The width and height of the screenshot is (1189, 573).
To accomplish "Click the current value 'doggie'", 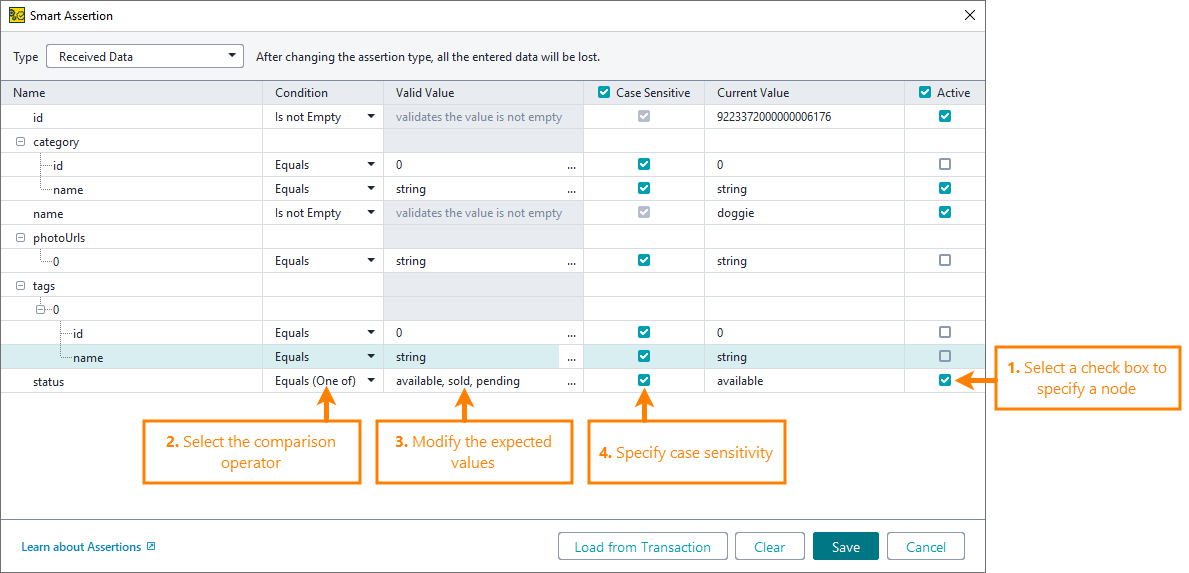I will click(736, 213).
